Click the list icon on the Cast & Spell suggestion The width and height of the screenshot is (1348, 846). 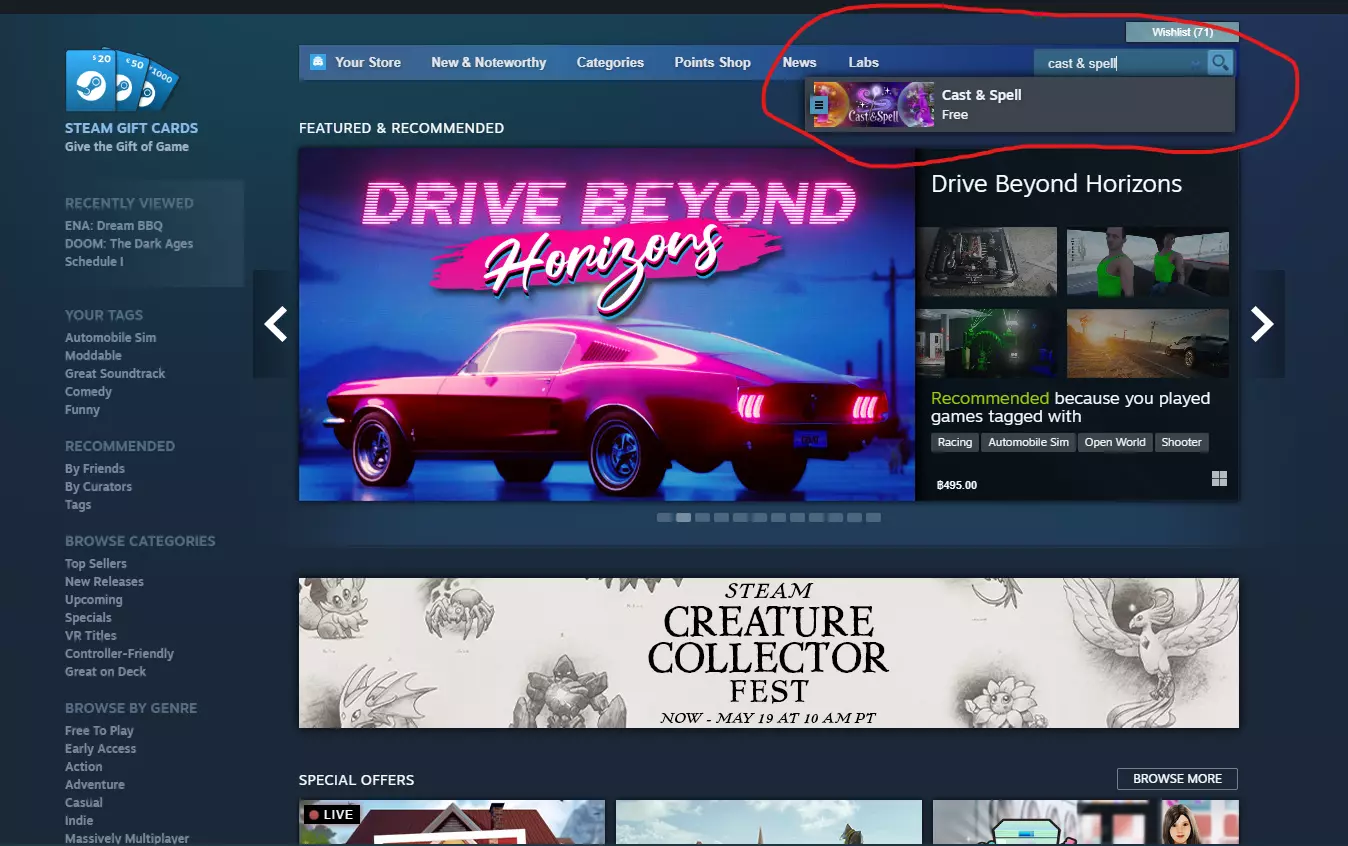click(819, 104)
